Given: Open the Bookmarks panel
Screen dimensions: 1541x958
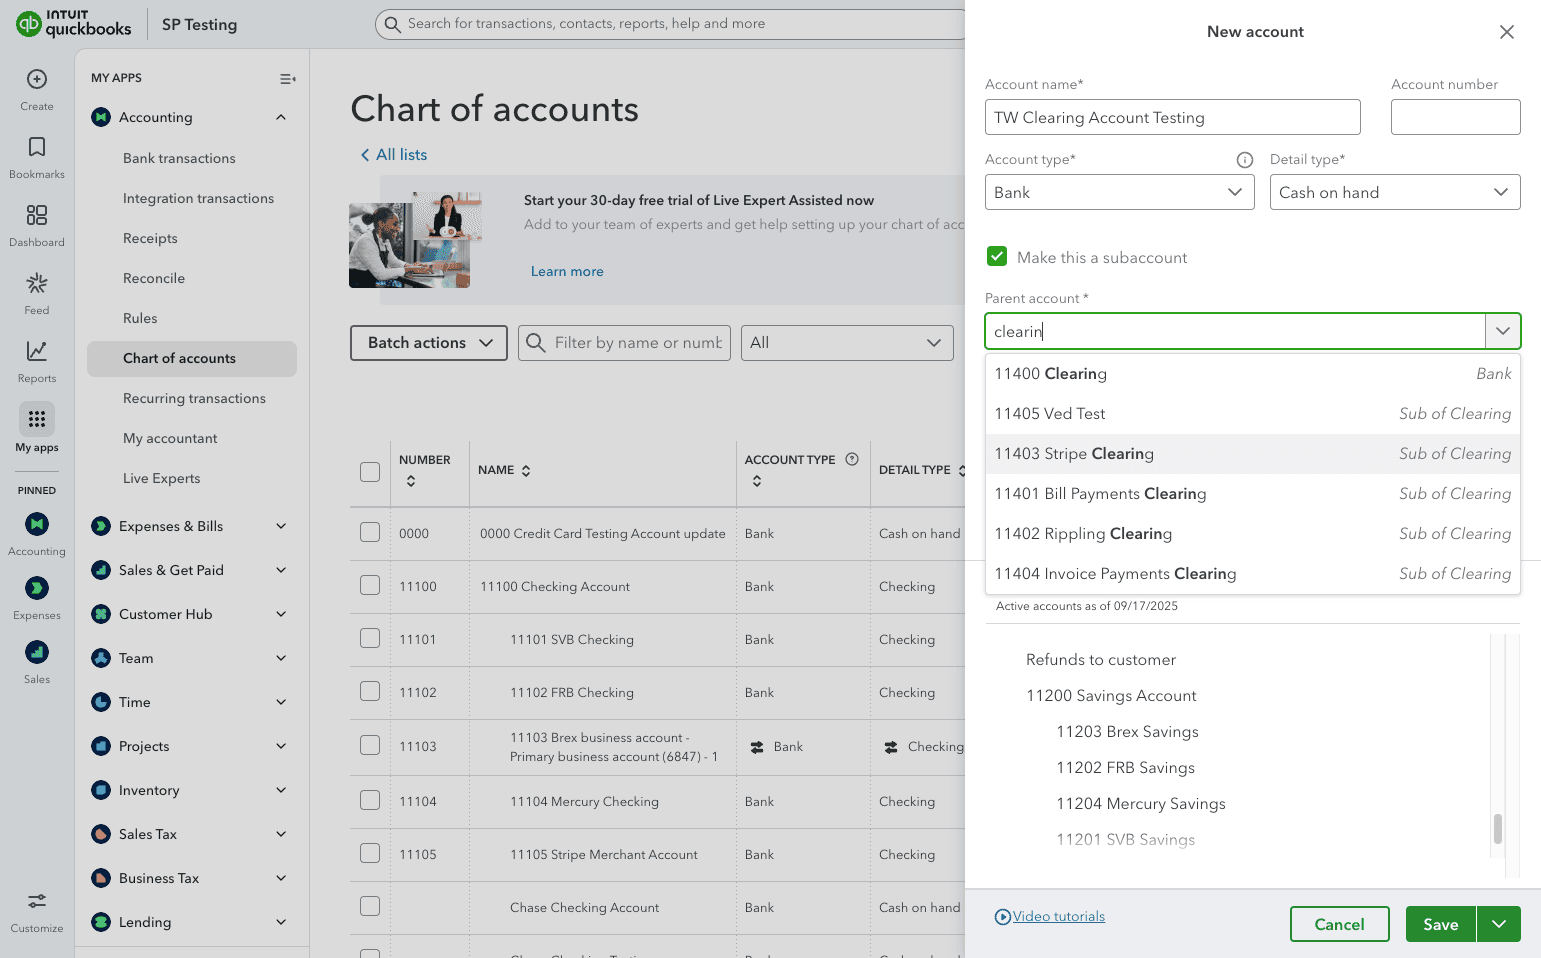Looking at the screenshot, I should click(x=36, y=157).
